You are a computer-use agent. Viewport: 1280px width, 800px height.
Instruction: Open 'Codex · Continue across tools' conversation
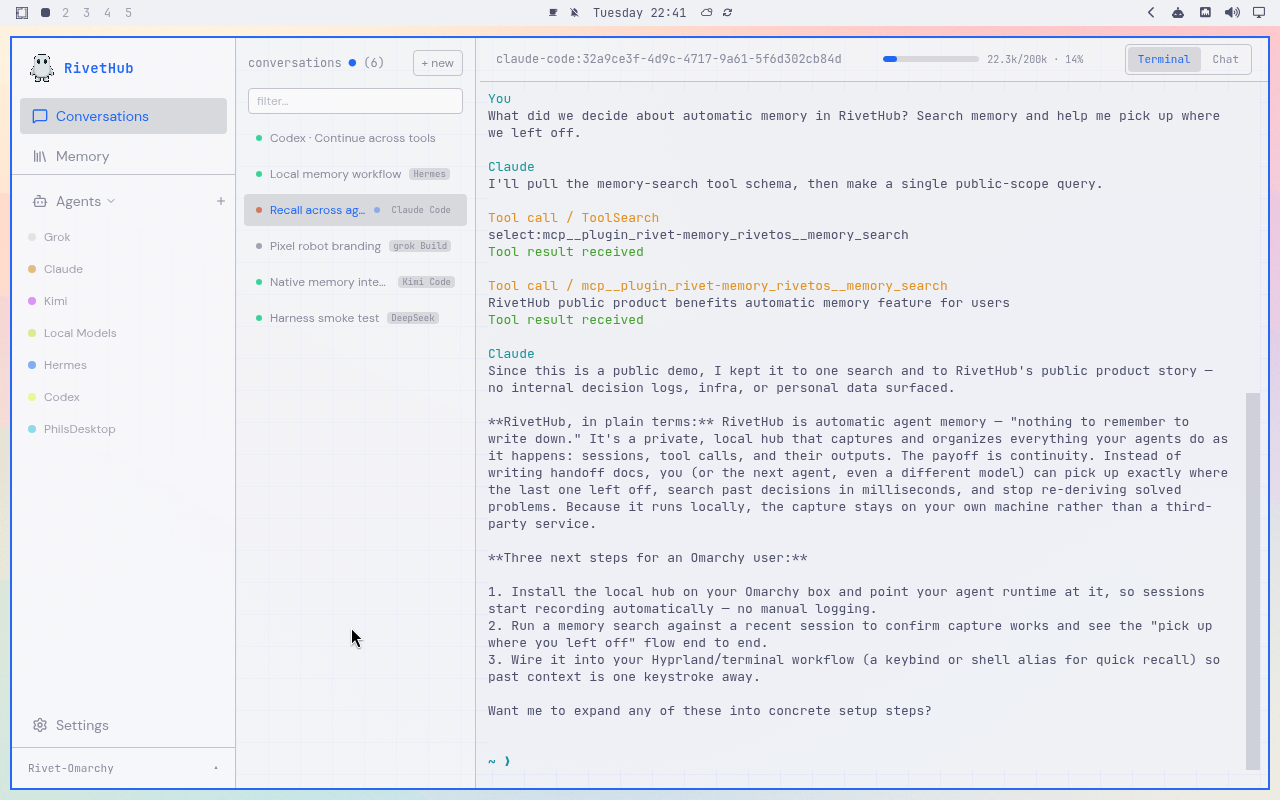tap(355, 138)
